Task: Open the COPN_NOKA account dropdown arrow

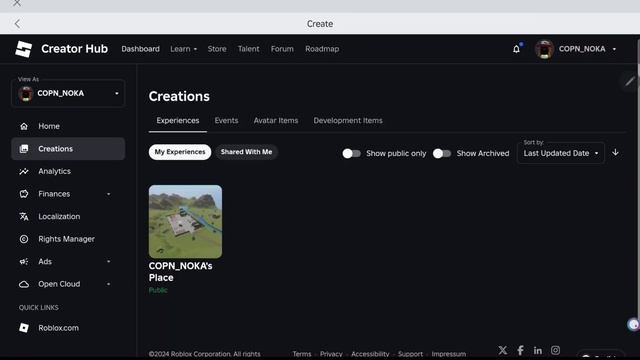Action: [x=614, y=49]
